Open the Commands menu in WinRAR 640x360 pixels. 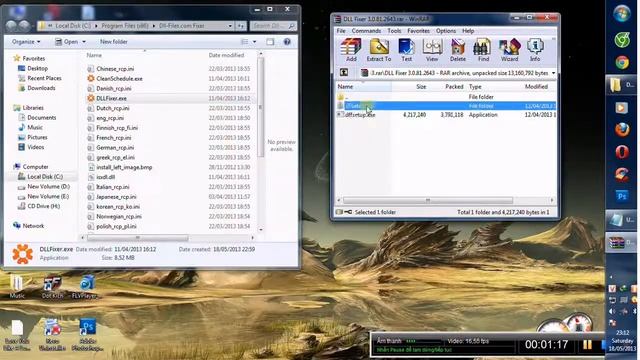click(366, 31)
